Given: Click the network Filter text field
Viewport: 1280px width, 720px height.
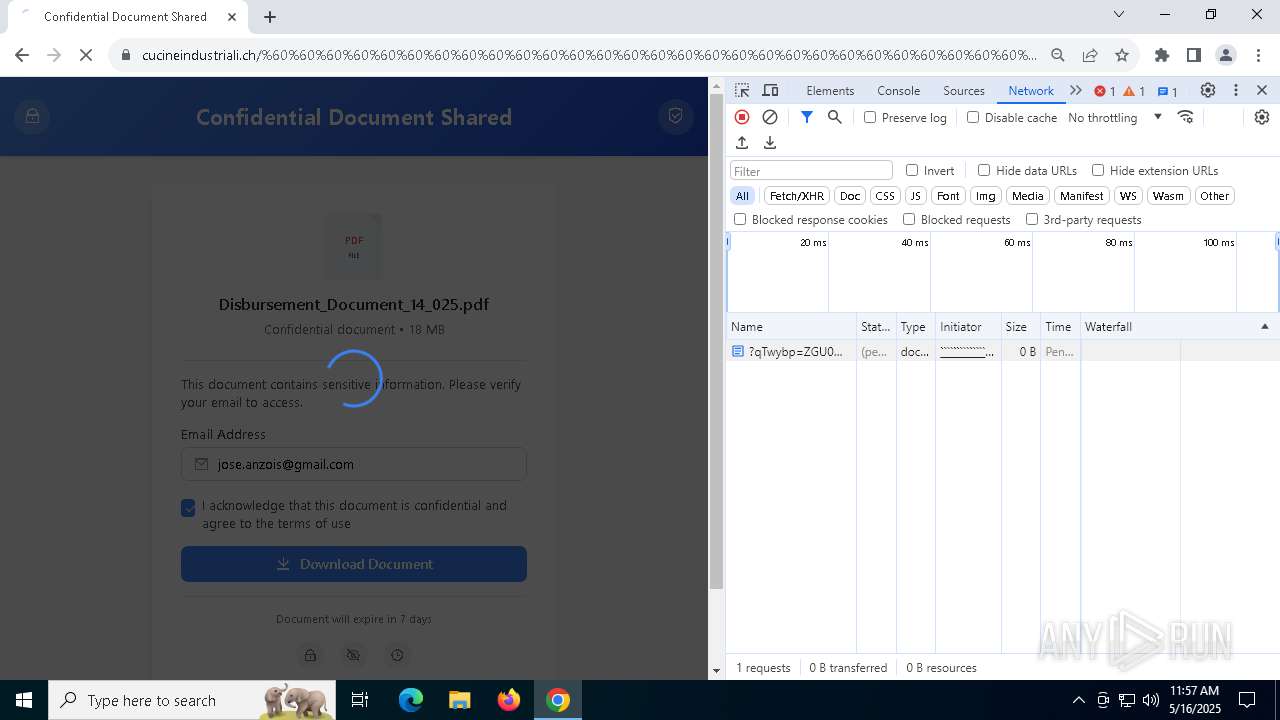Looking at the screenshot, I should 811,171.
